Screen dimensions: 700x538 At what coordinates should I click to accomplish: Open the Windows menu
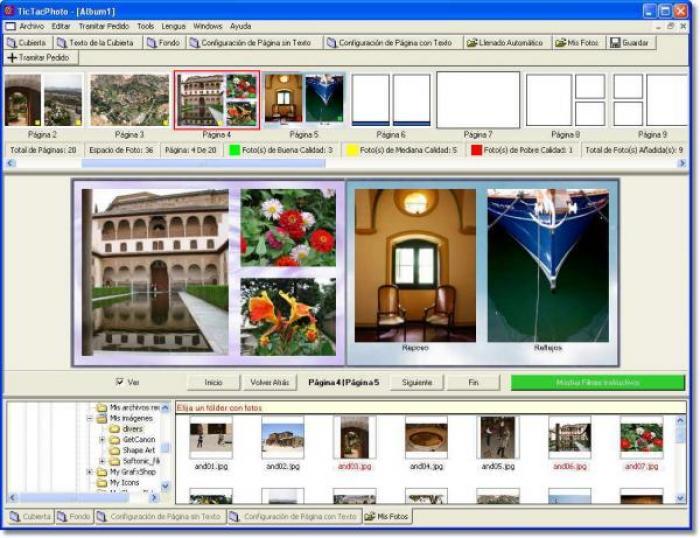(208, 26)
